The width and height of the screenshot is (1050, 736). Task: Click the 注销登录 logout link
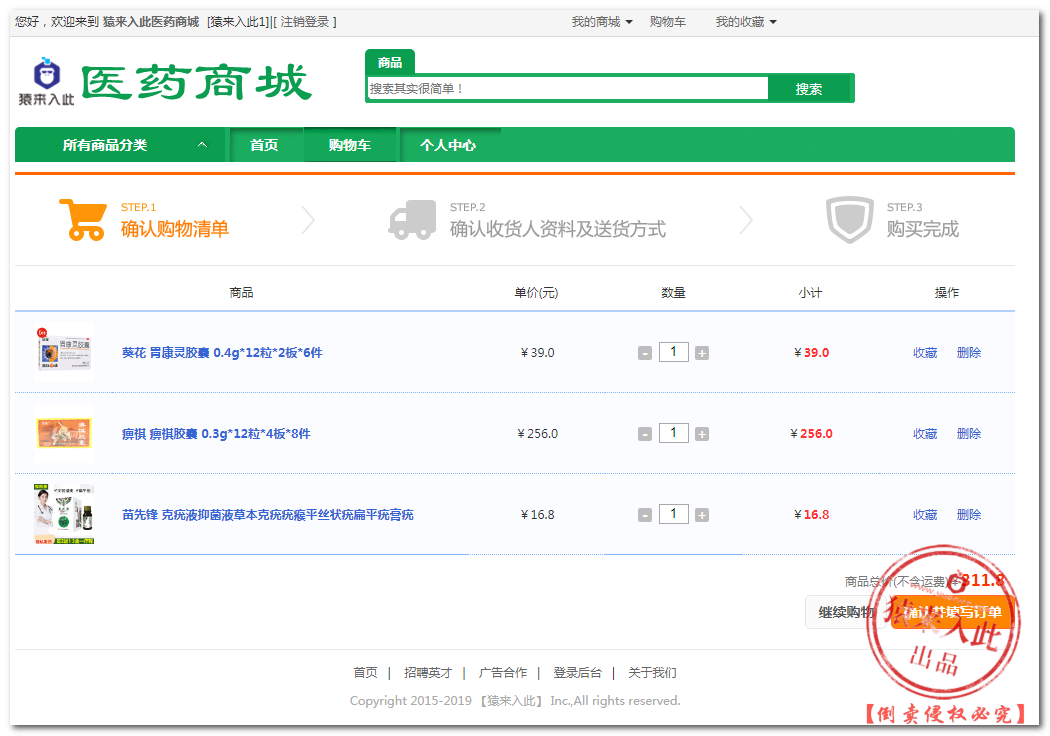(305, 22)
